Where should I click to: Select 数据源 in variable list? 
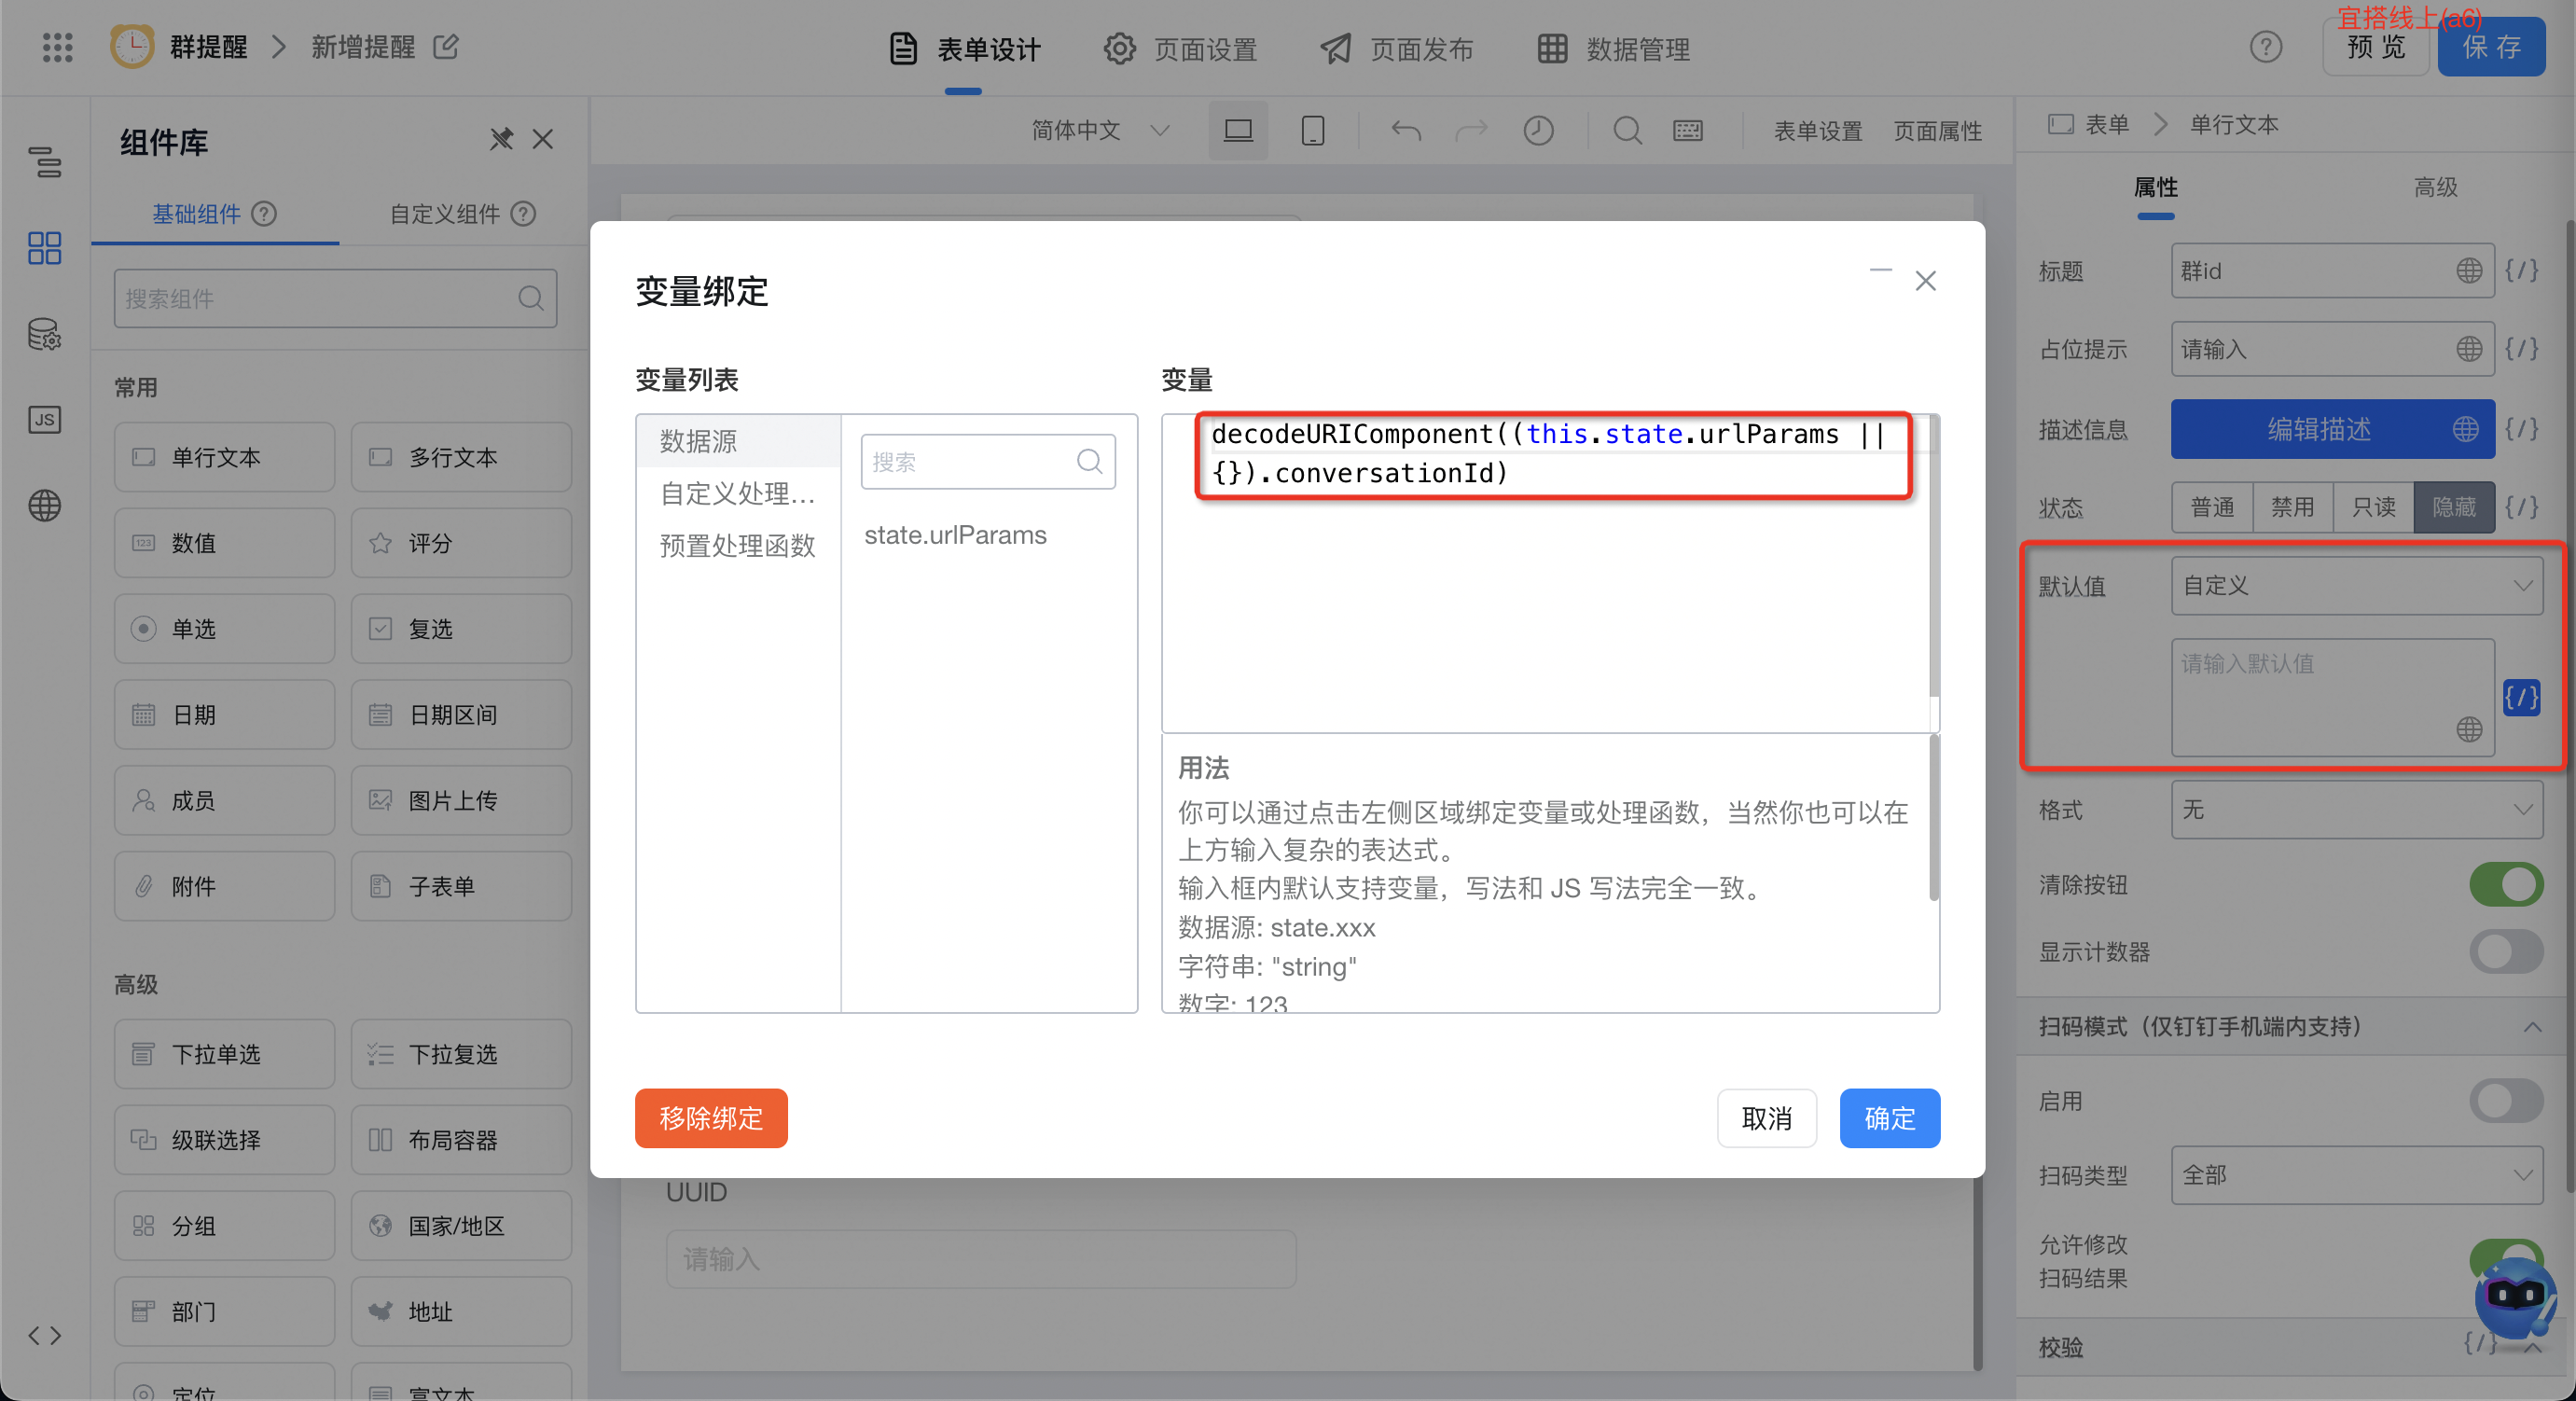click(738, 441)
